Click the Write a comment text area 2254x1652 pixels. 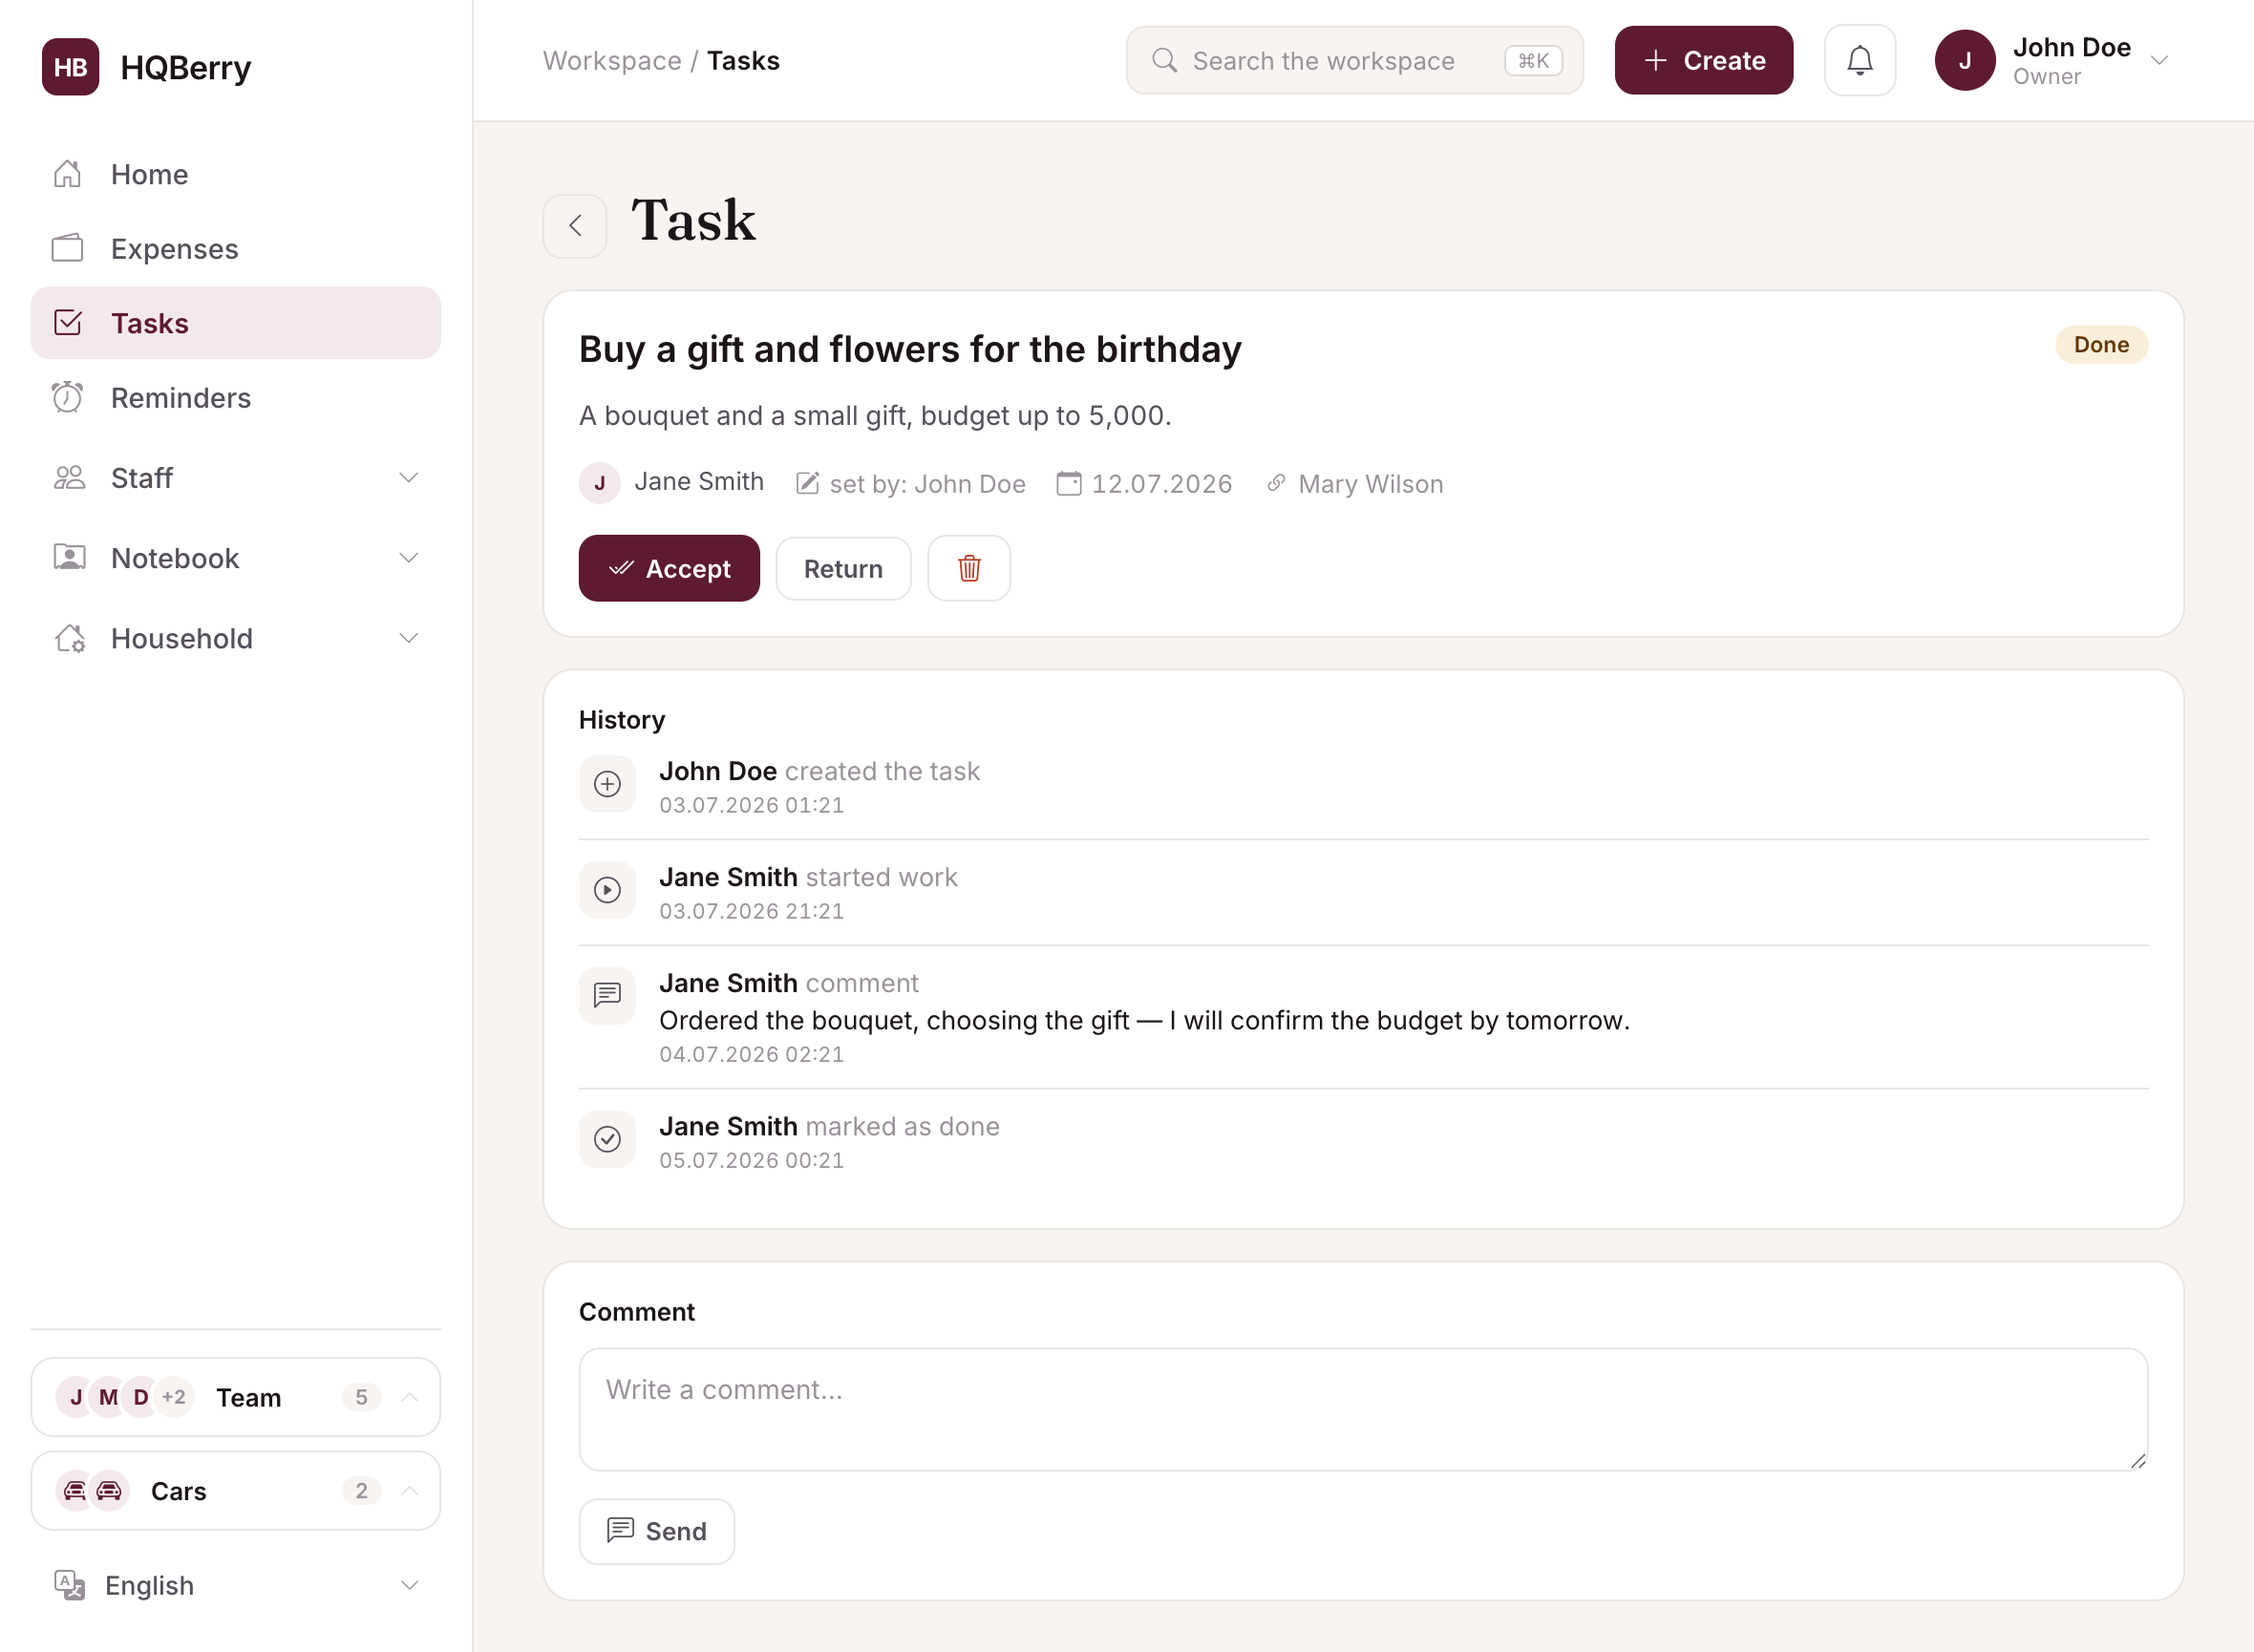tap(1363, 1409)
